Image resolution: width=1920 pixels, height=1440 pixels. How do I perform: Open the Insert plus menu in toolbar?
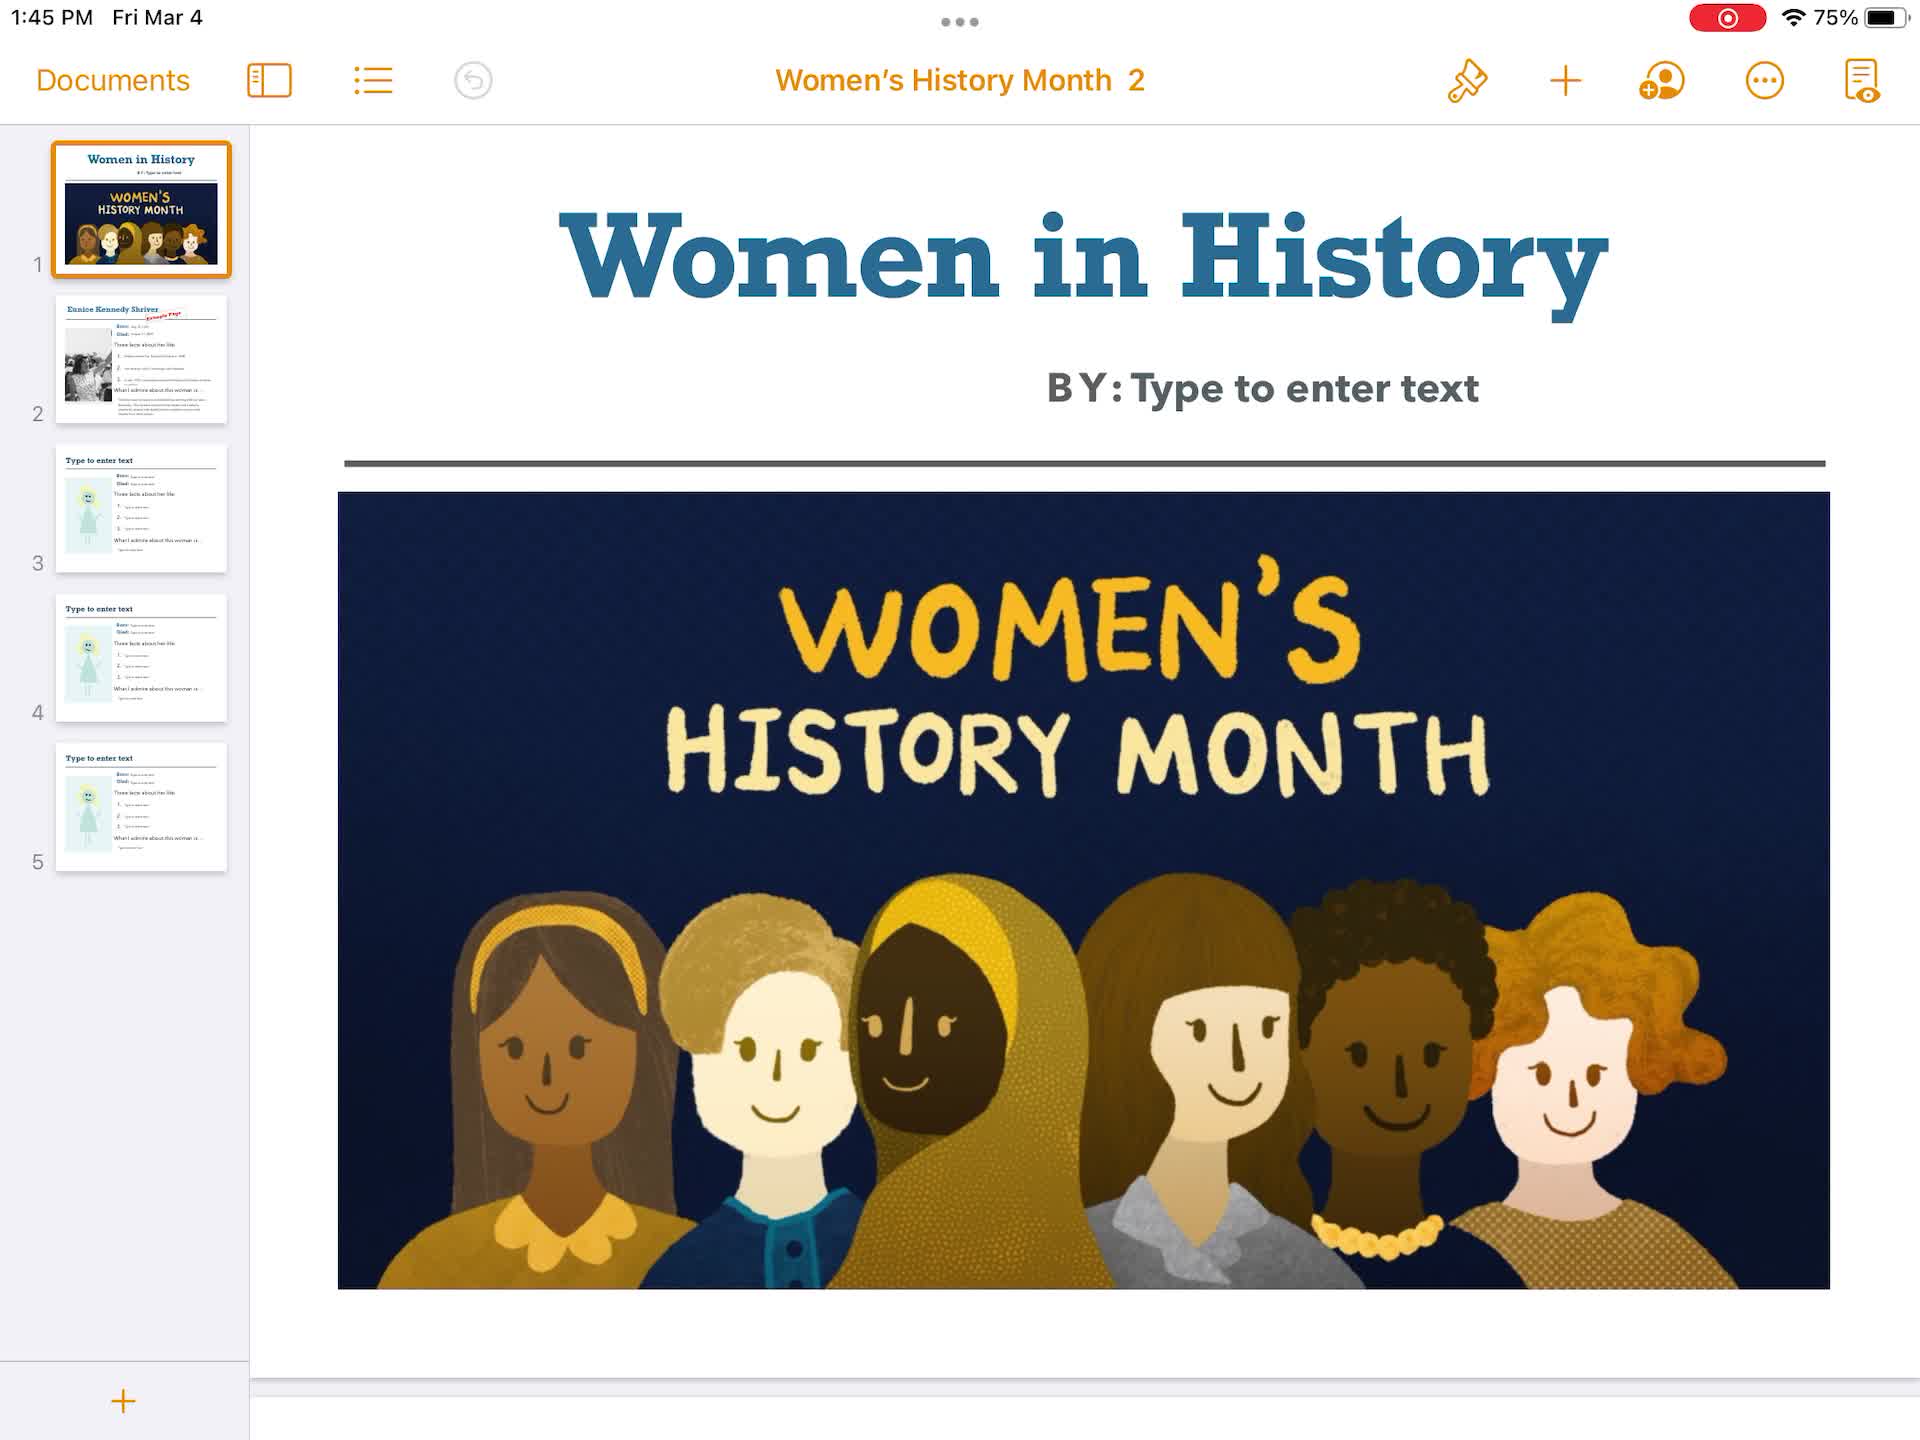(1565, 80)
